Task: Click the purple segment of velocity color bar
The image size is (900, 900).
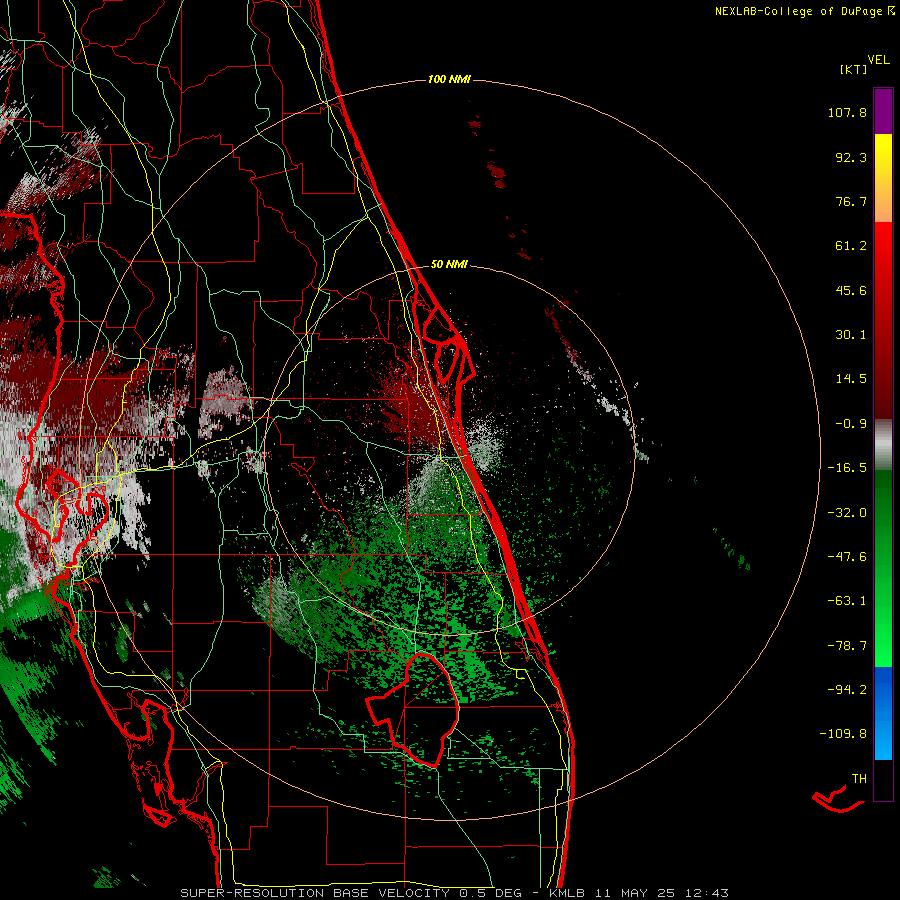Action: [x=883, y=111]
